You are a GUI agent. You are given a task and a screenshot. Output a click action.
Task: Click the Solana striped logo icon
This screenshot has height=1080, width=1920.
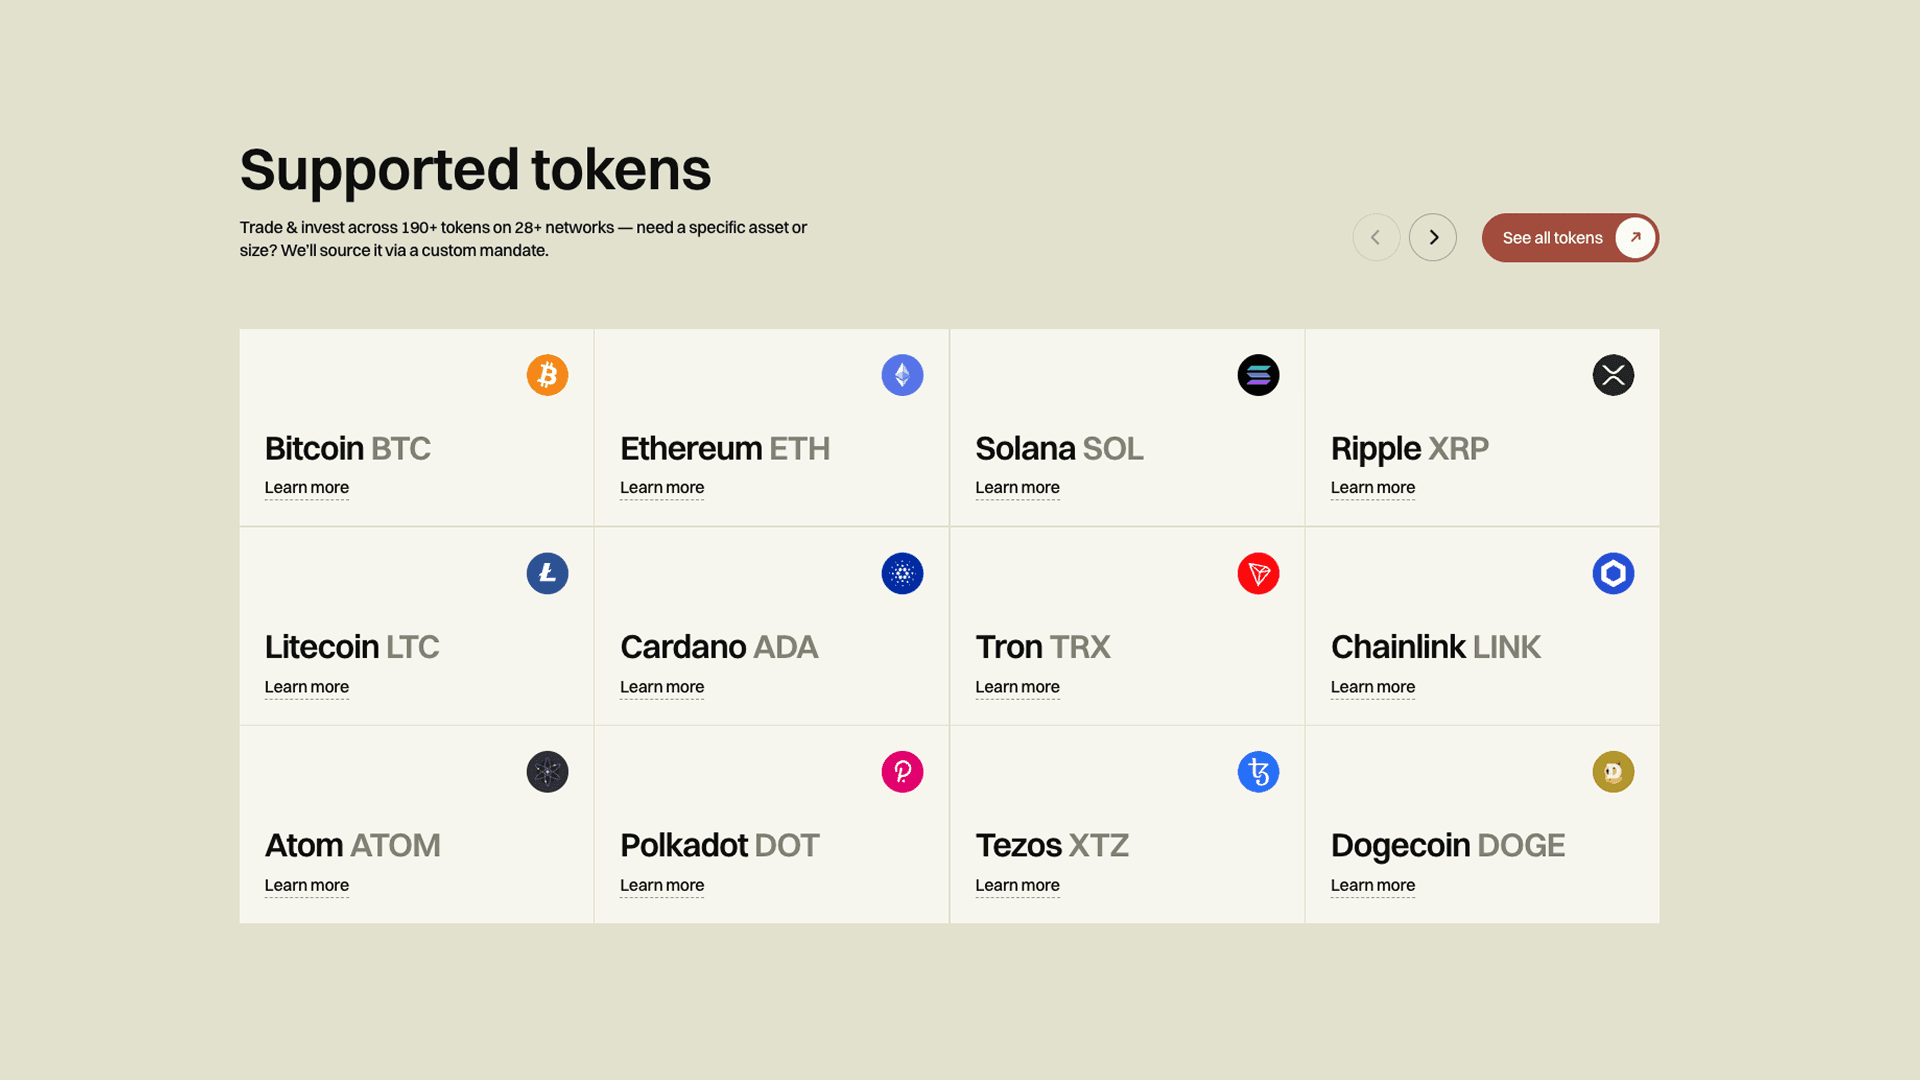click(1258, 375)
